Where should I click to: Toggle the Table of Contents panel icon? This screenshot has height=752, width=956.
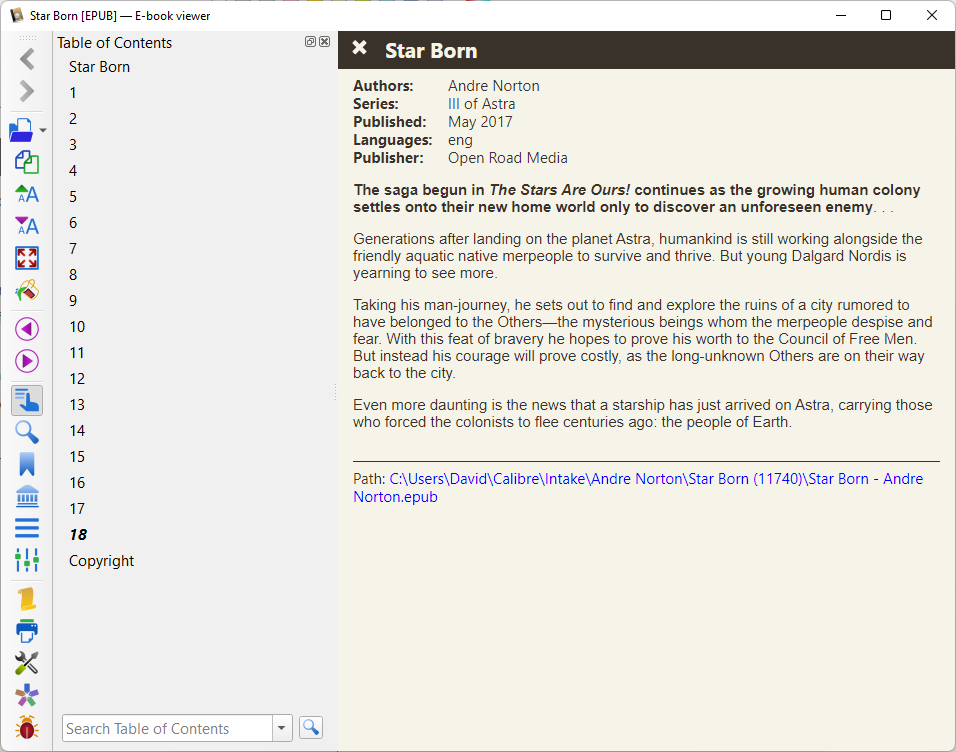coord(27,400)
